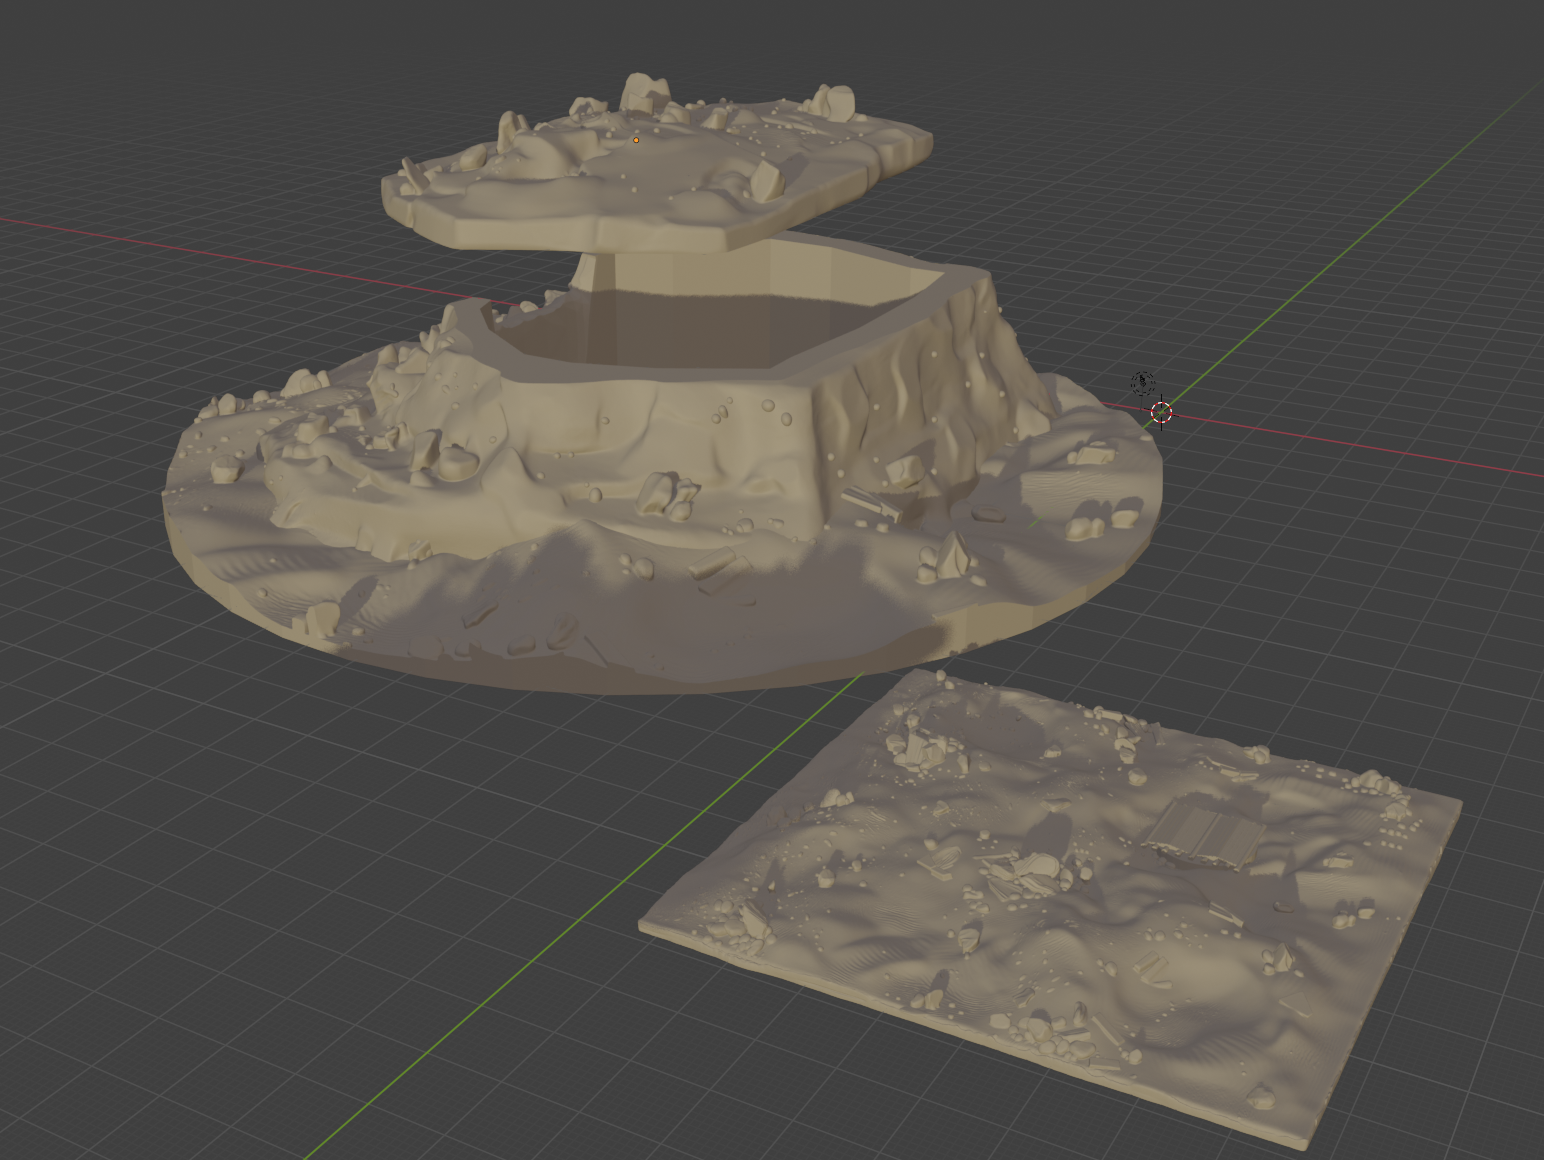Click the plank debris beside the cliff
Image resolution: width=1544 pixels, height=1160 pixels.
pyautogui.click(x=872, y=504)
